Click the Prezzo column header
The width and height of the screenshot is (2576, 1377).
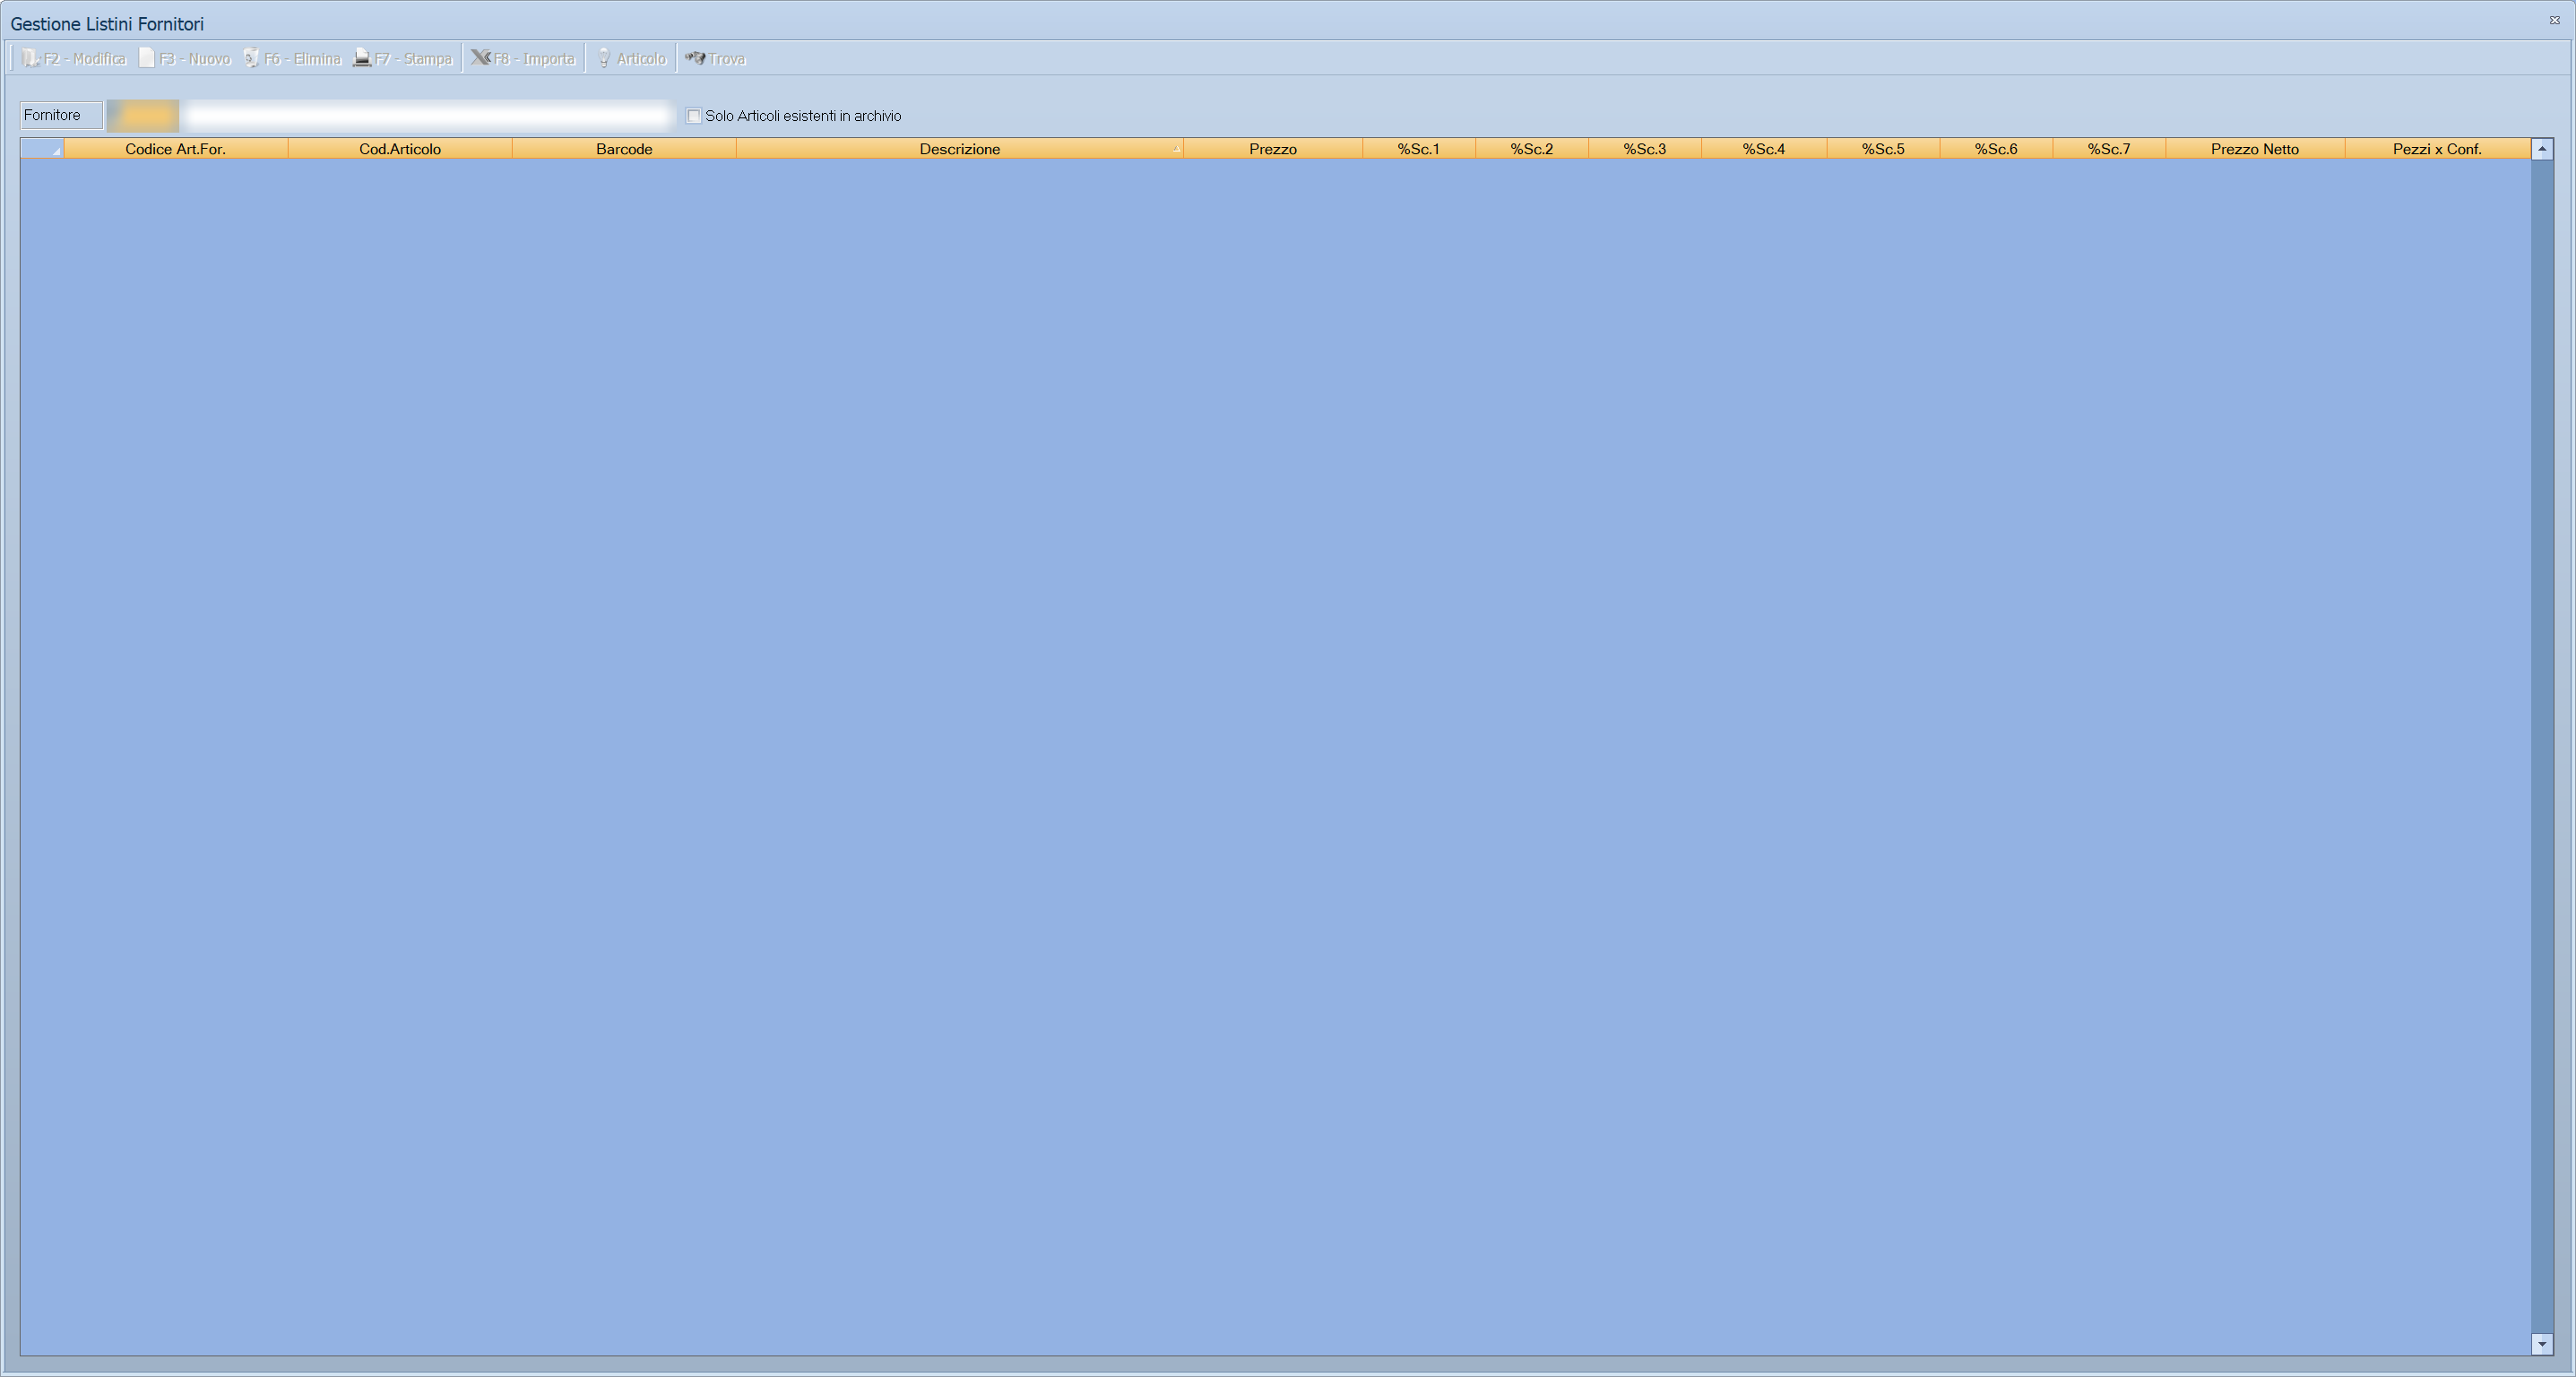pyautogui.click(x=1273, y=149)
